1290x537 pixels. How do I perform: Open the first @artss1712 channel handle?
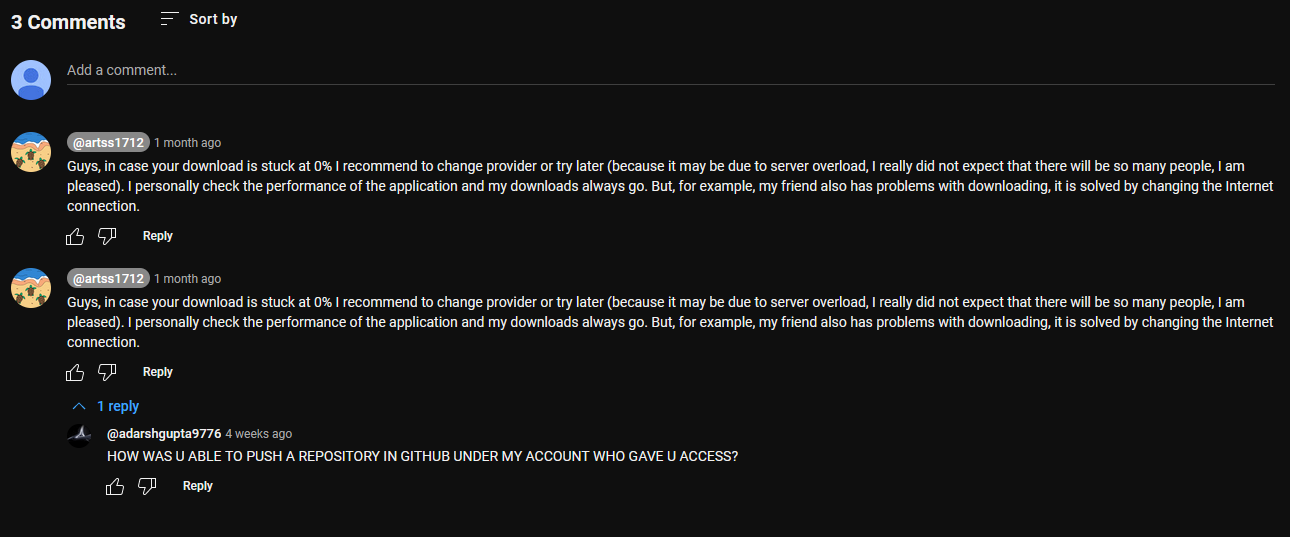coord(108,143)
